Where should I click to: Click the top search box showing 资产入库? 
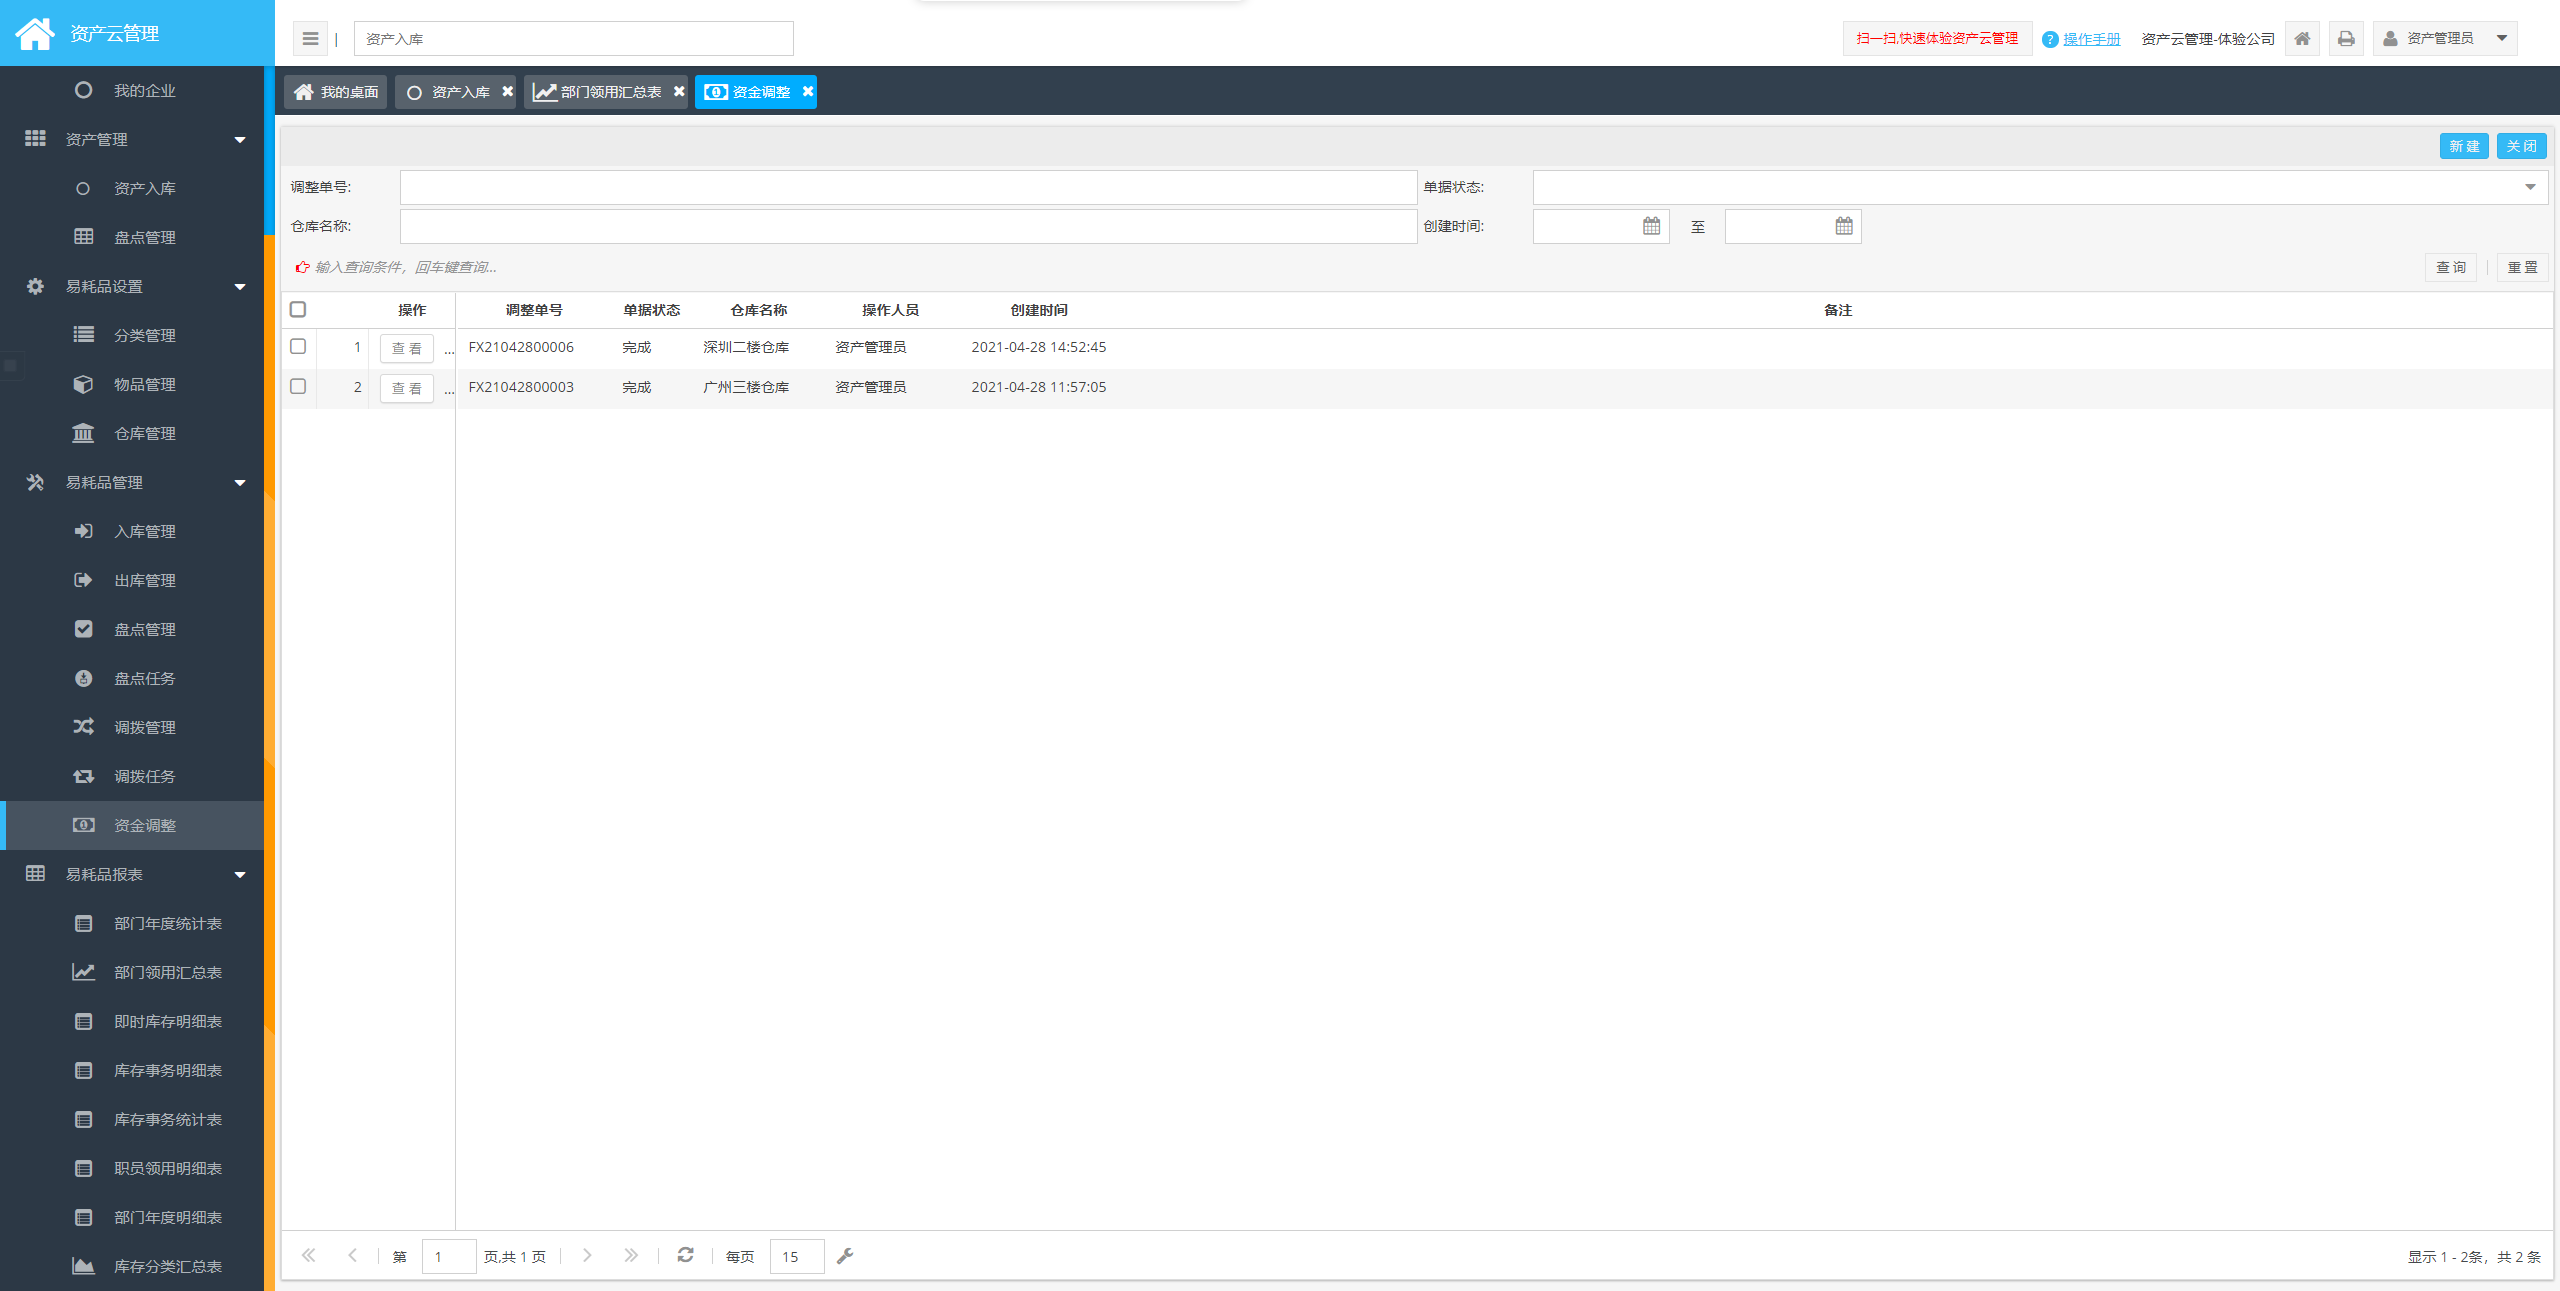[574, 39]
